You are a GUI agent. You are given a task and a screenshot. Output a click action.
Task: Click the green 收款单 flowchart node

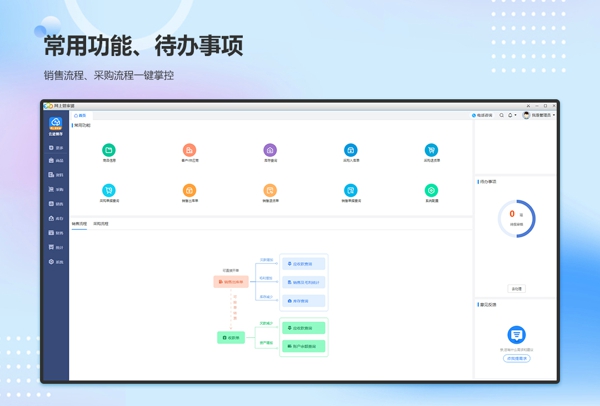(x=231, y=338)
